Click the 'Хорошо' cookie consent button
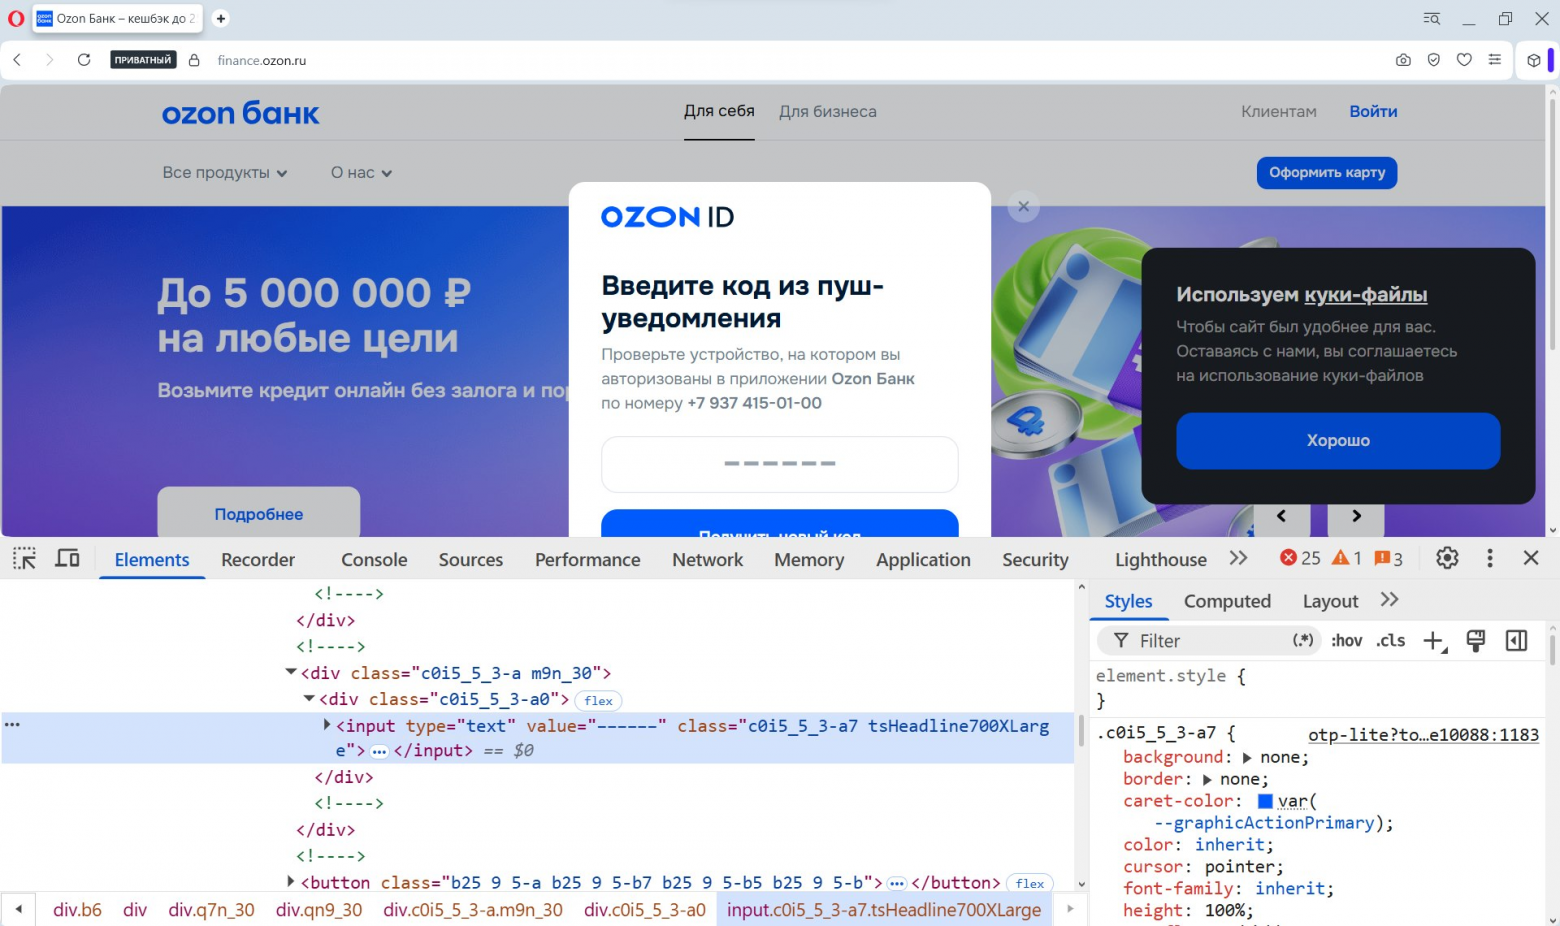 (1338, 441)
